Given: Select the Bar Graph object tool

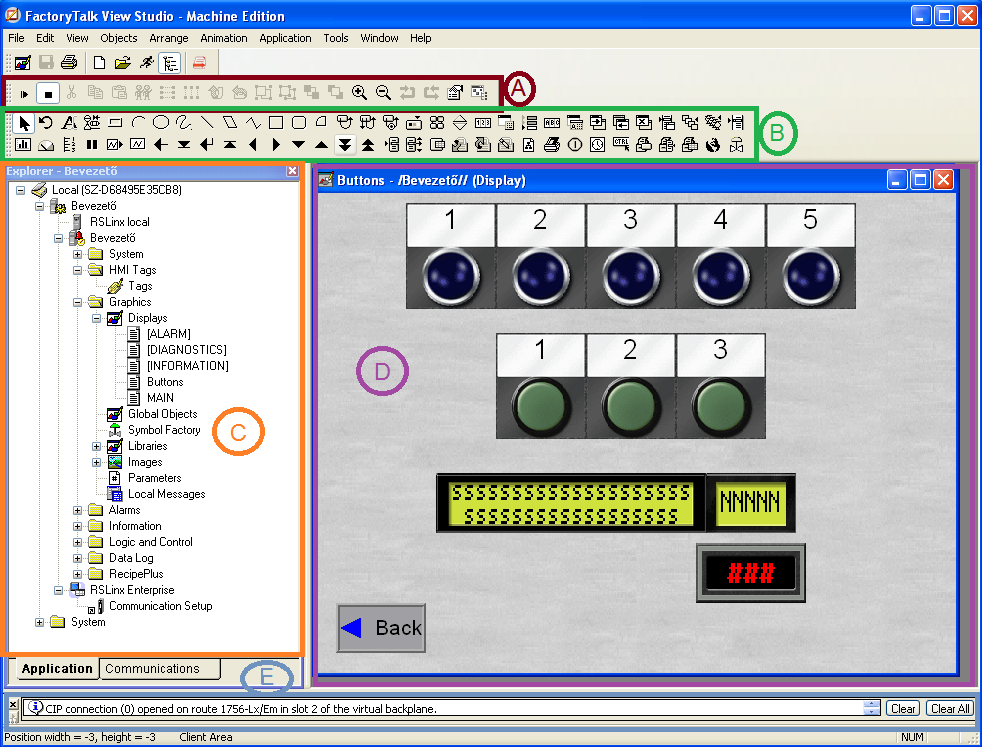Looking at the screenshot, I should (23, 145).
